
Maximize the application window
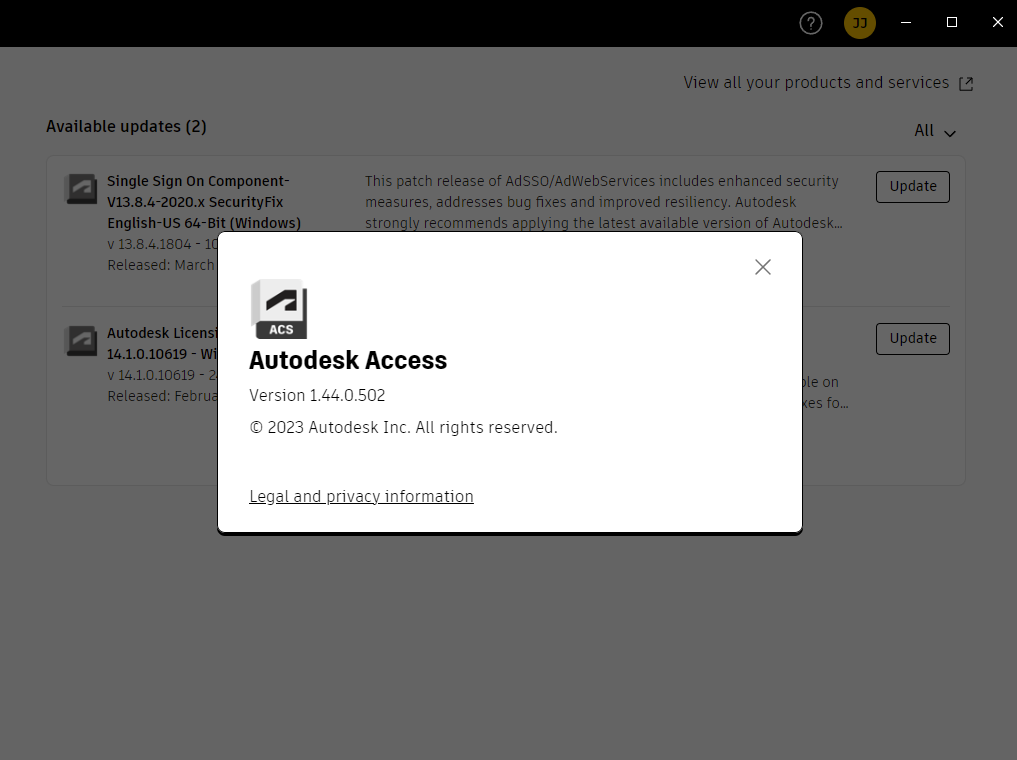click(951, 22)
